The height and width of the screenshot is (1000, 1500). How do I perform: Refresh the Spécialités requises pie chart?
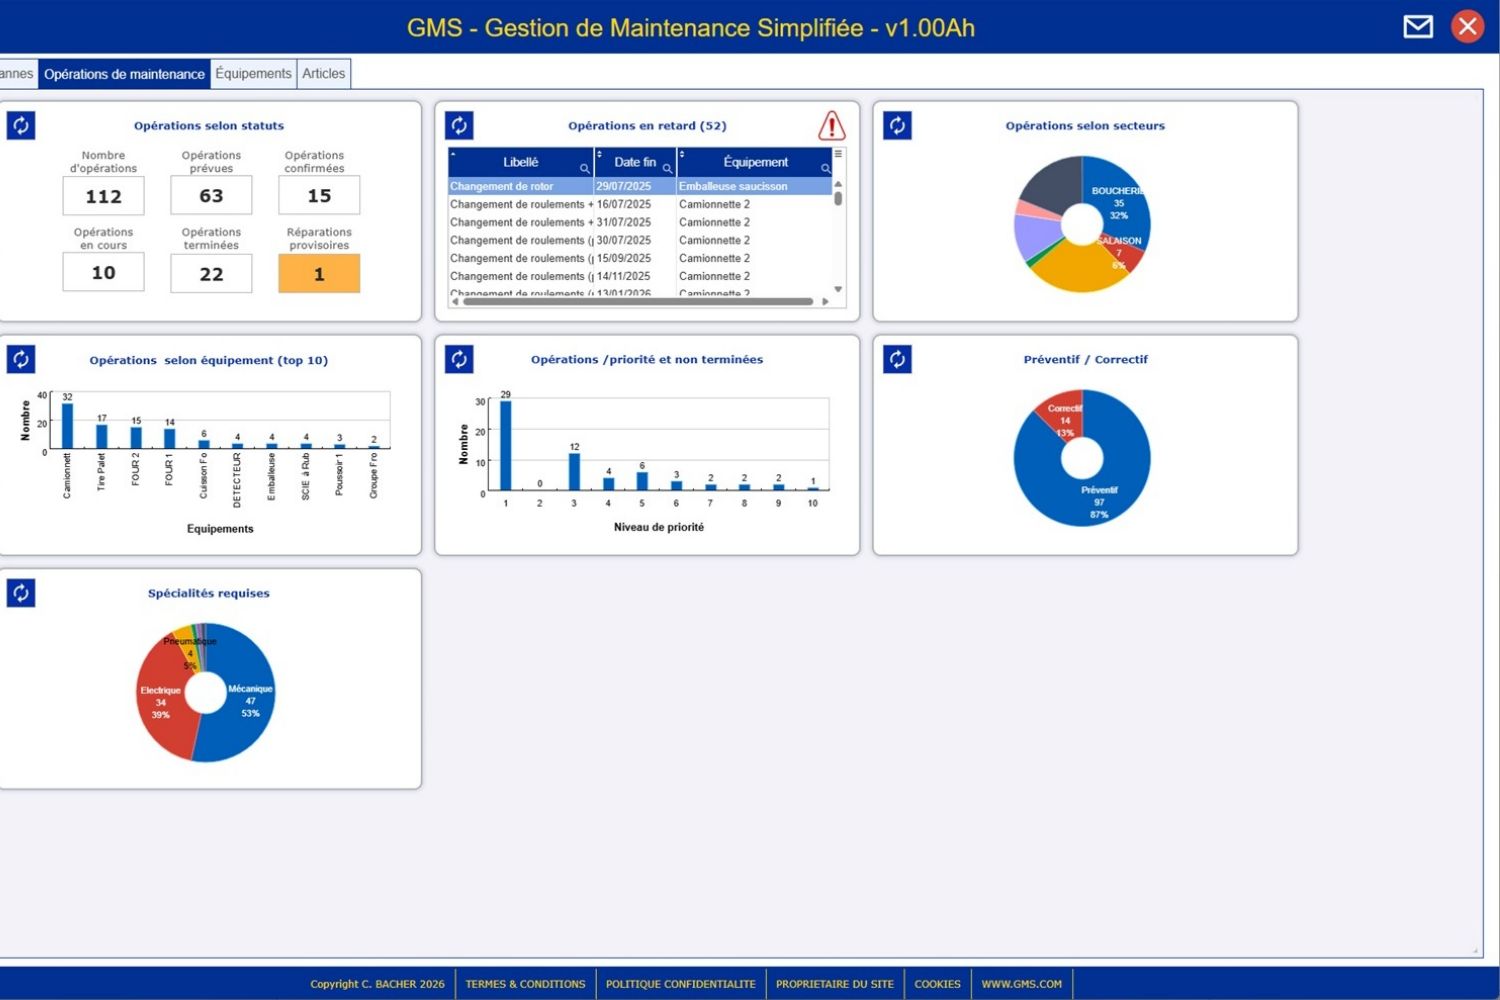coord(21,593)
